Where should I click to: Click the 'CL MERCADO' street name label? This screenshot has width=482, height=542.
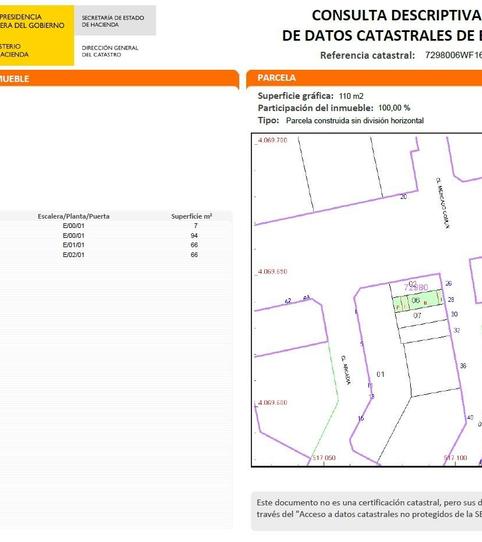(x=442, y=203)
